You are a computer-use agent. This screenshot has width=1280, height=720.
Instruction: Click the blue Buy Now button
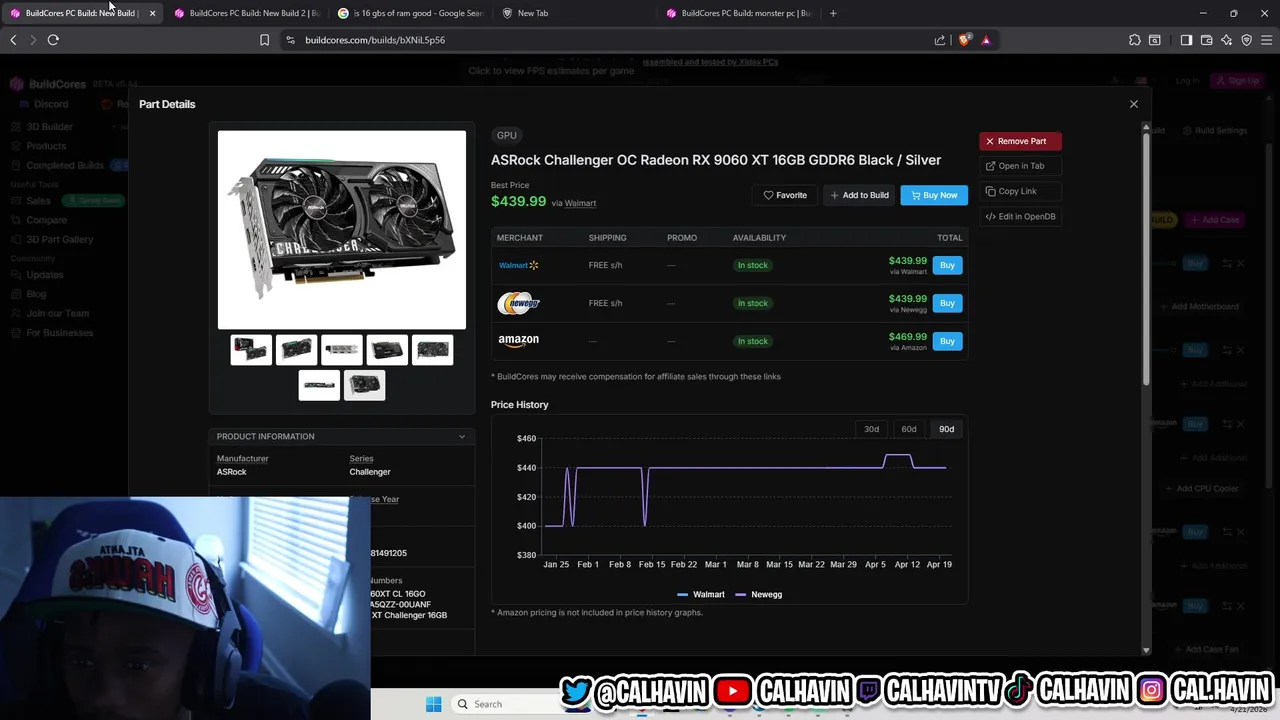[934, 195]
